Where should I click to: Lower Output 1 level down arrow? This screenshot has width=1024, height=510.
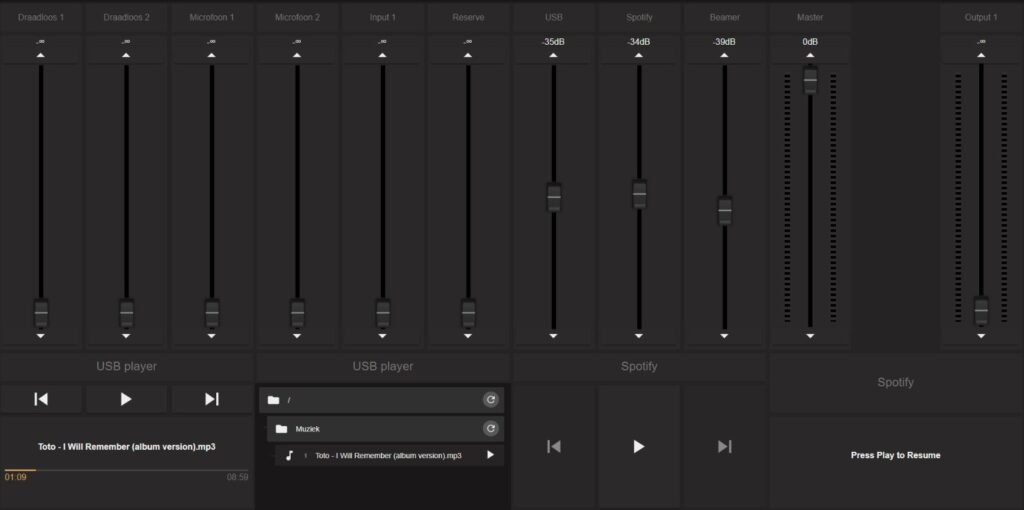pyautogui.click(x=981, y=336)
